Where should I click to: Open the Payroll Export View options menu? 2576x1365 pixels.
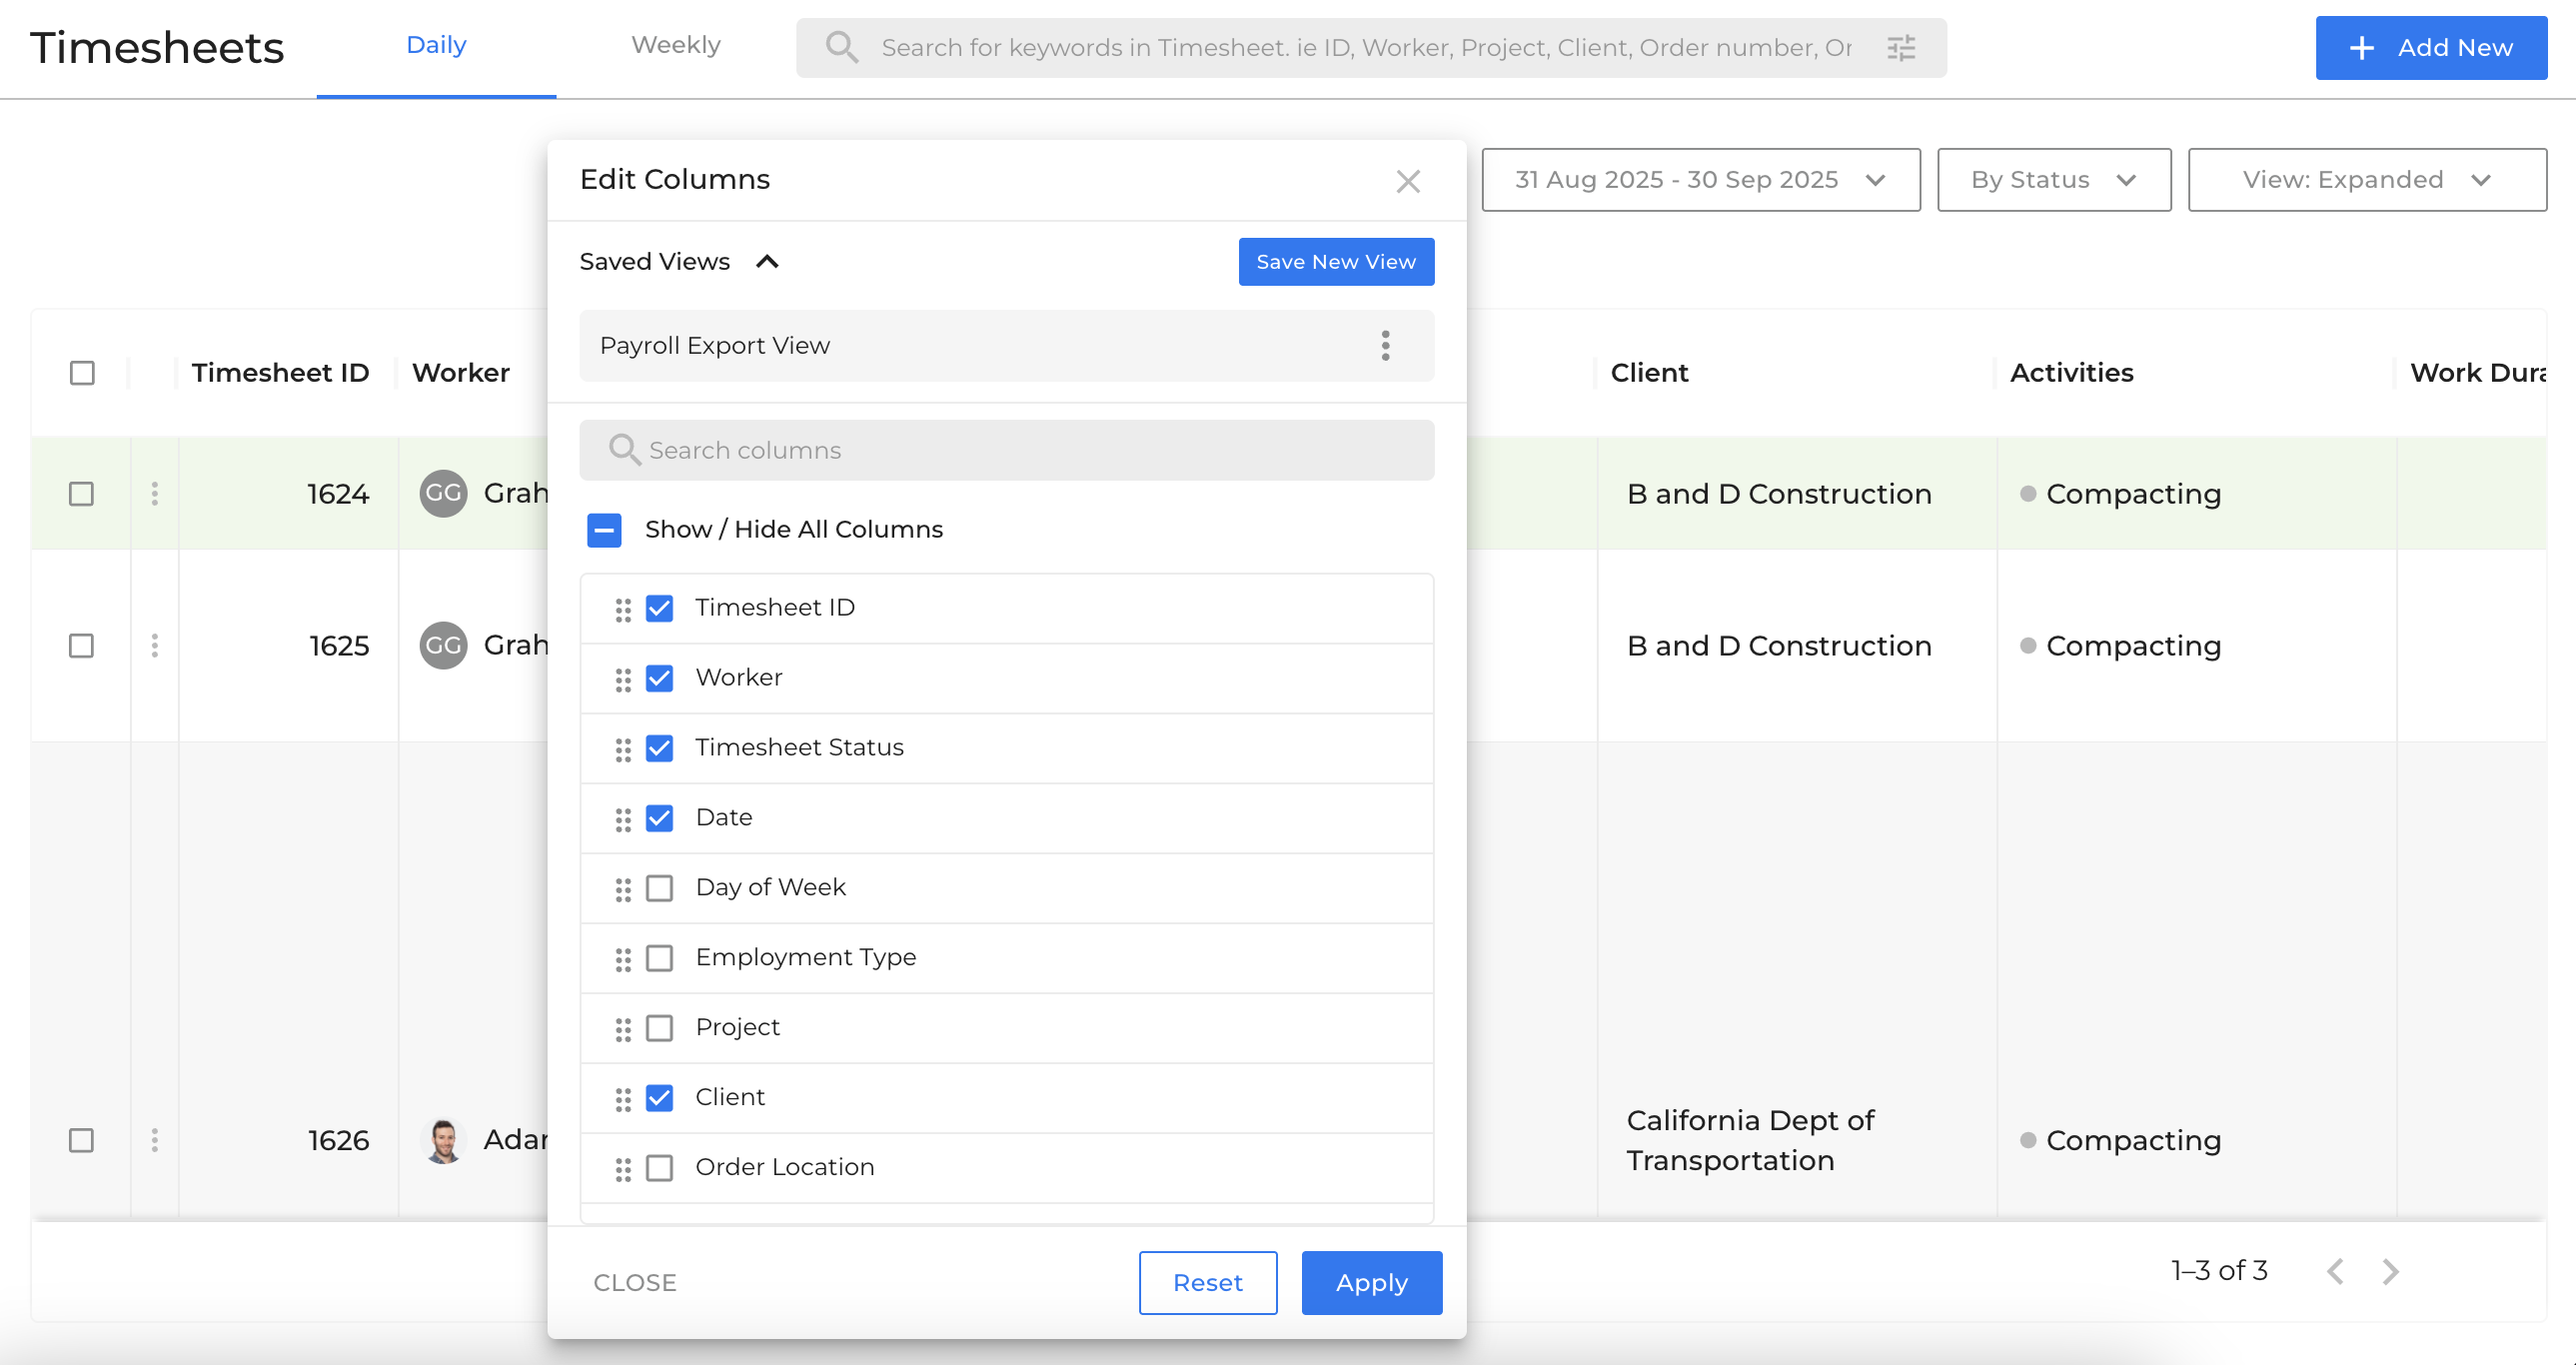1386,345
